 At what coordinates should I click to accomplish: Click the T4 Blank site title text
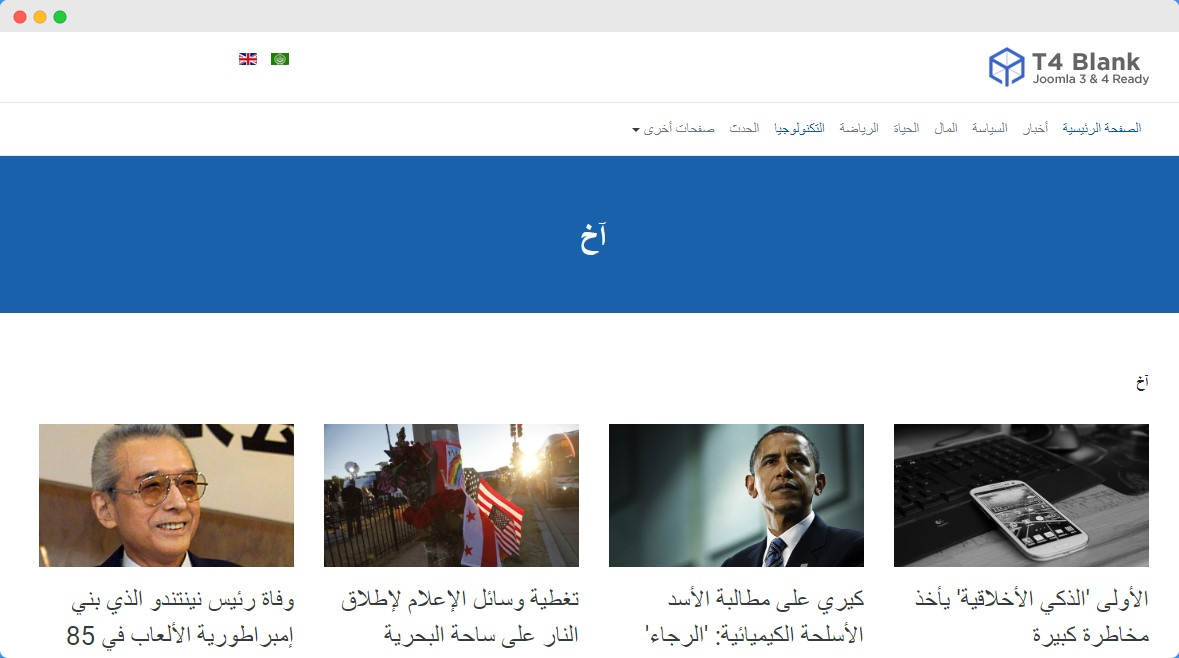1086,62
